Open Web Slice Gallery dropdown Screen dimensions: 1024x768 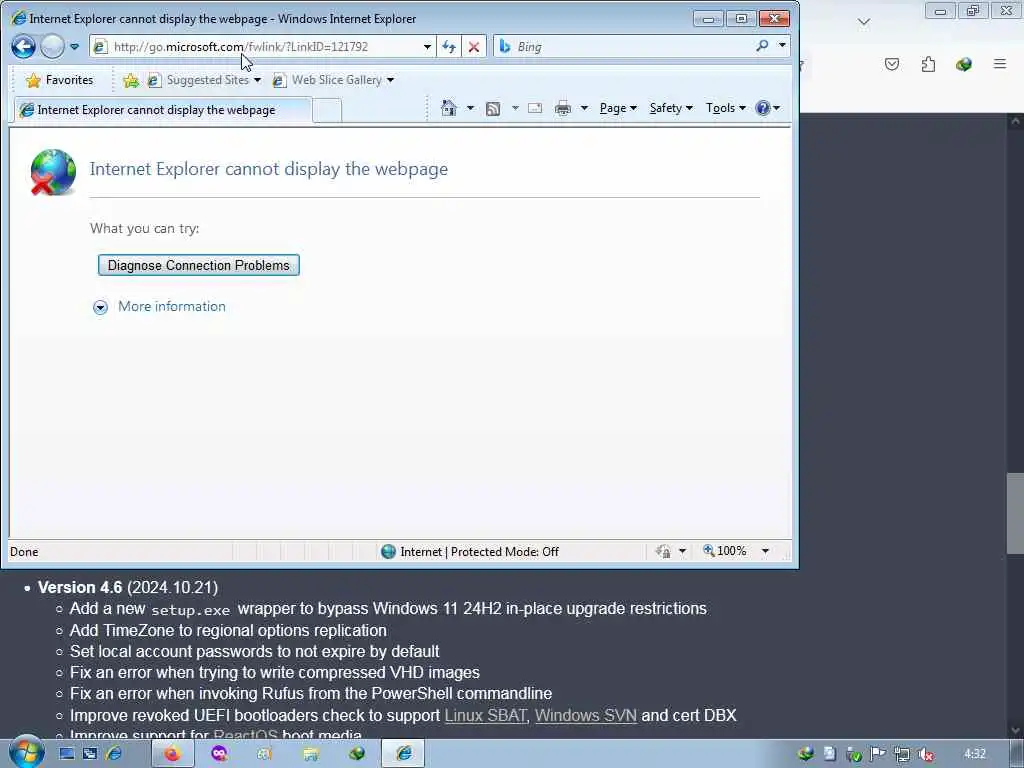pos(333,80)
